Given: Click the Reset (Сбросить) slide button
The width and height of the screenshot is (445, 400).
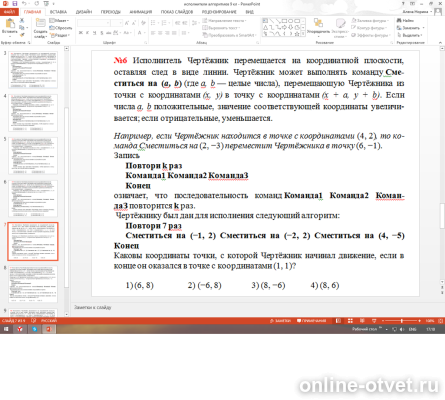Looking at the screenshot, I should point(61,28).
